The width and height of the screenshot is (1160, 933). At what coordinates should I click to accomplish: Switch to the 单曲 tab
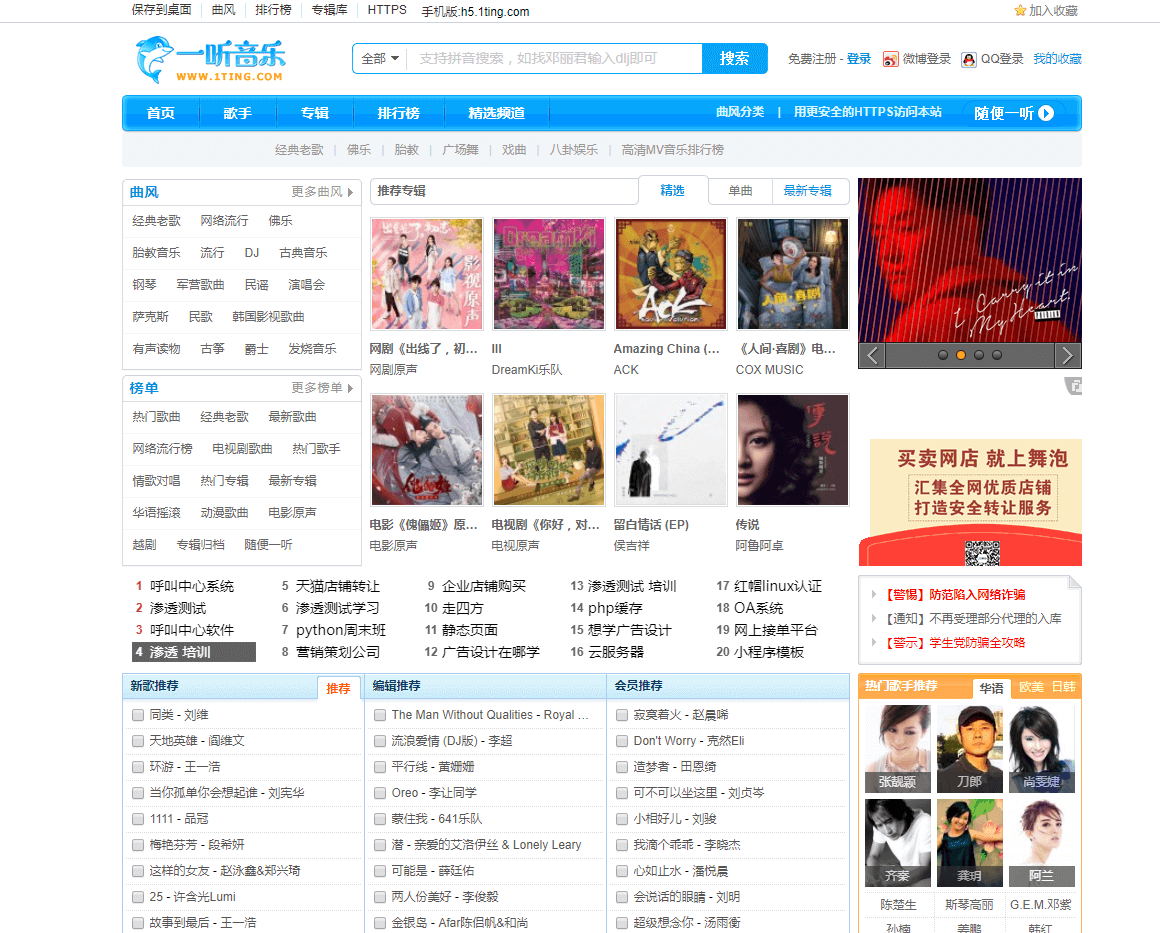(x=740, y=190)
